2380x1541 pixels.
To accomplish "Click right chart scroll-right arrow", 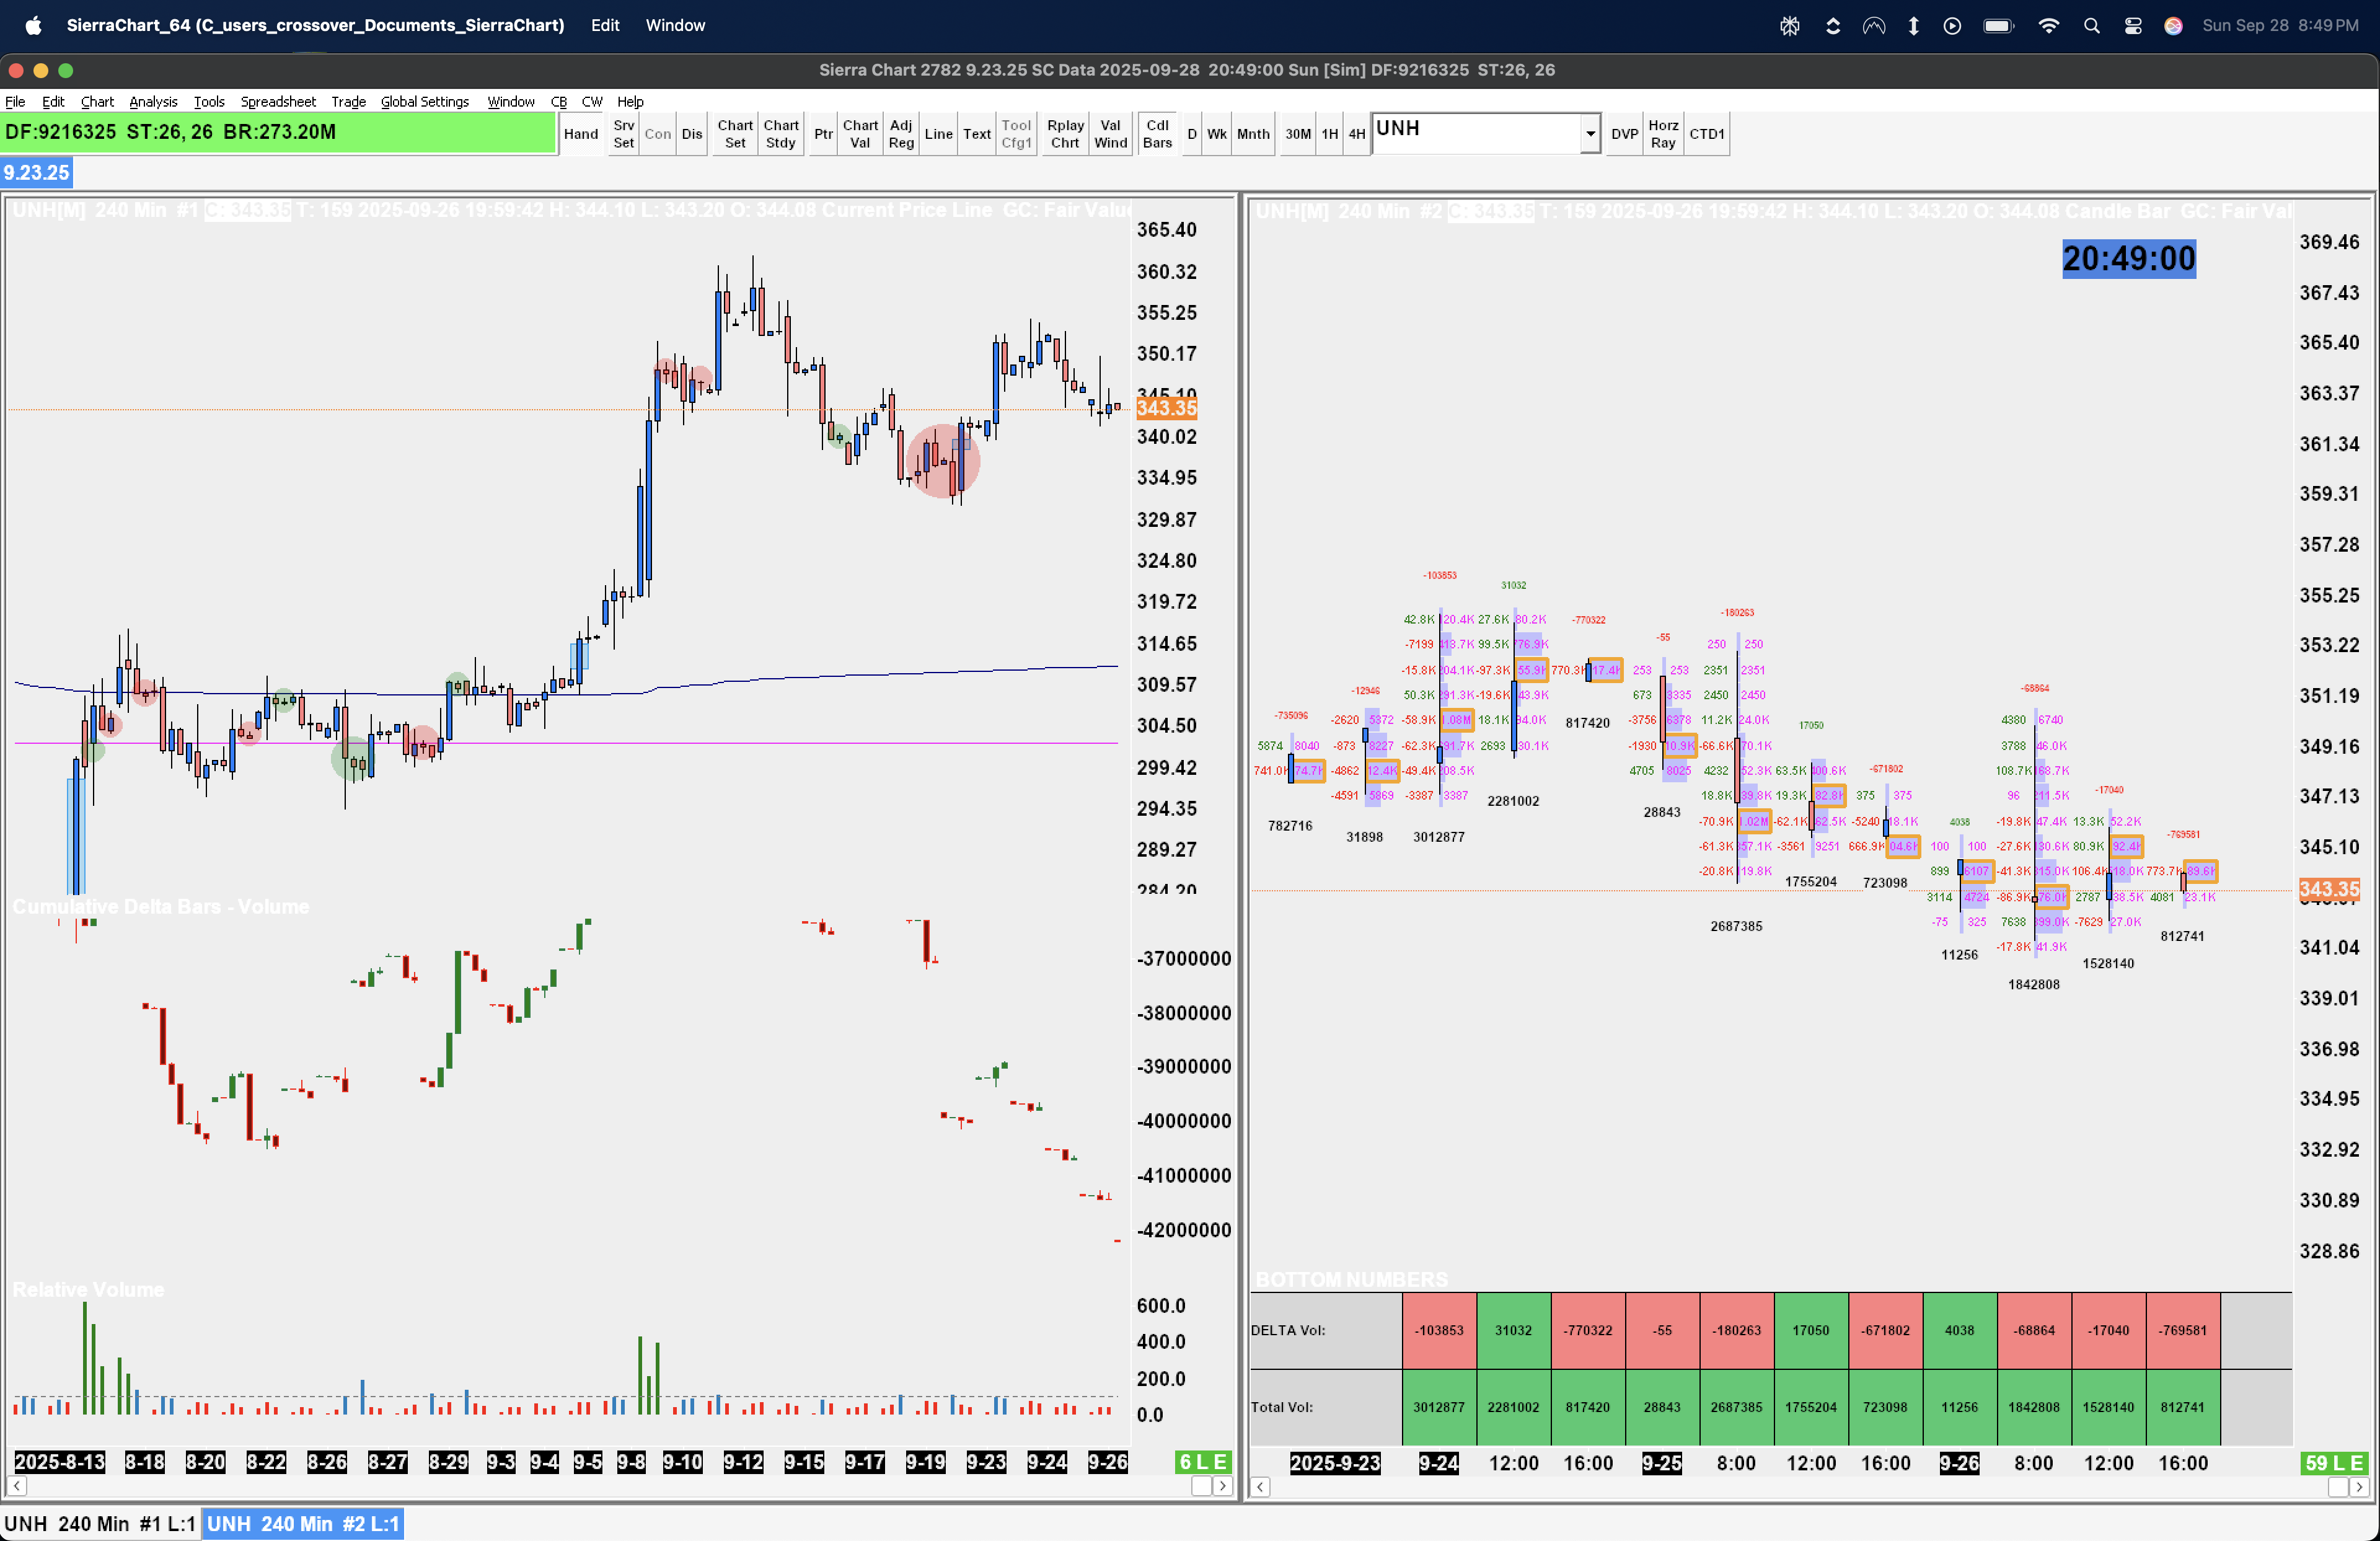I will 2359,1487.
